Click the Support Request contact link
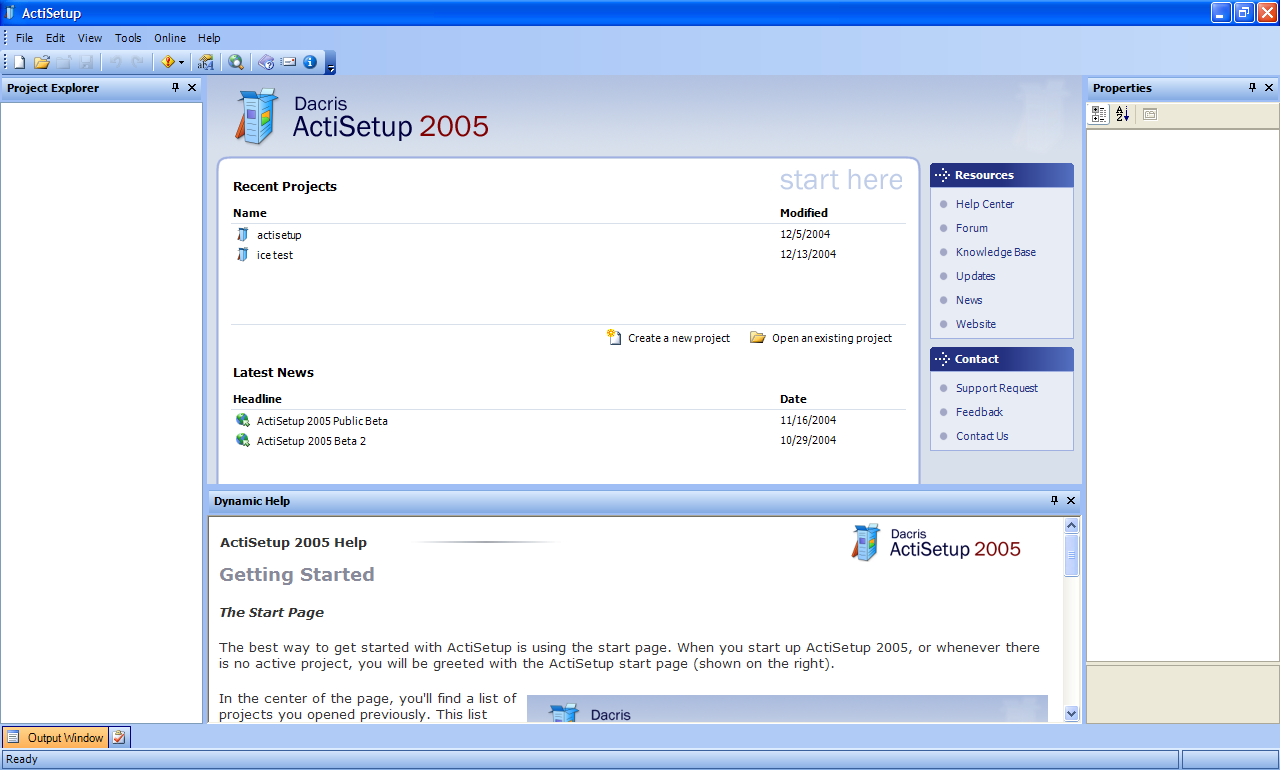Image resolution: width=1280 pixels, height=770 pixels. click(997, 388)
